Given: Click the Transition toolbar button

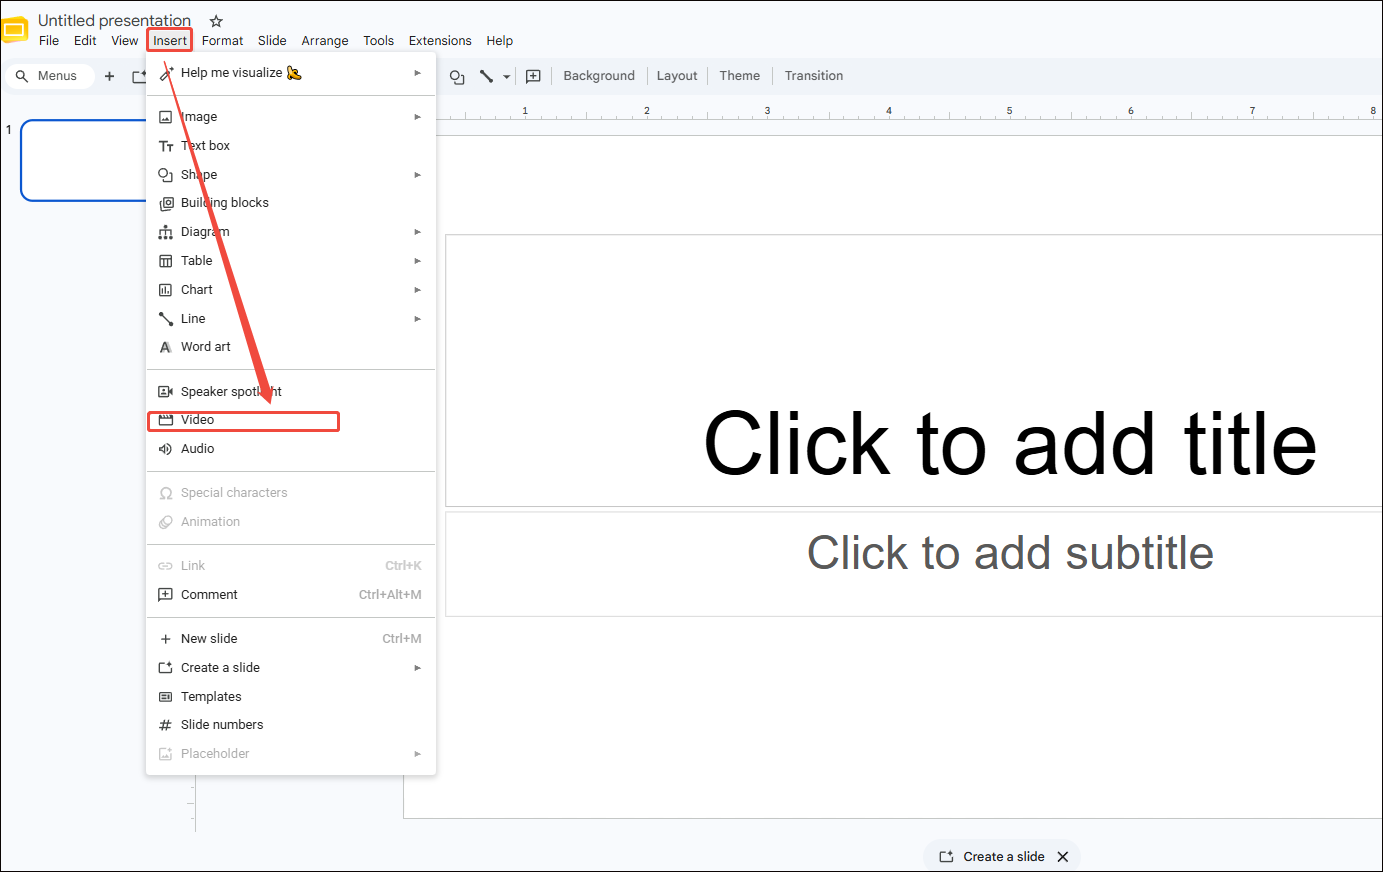Looking at the screenshot, I should pos(814,76).
